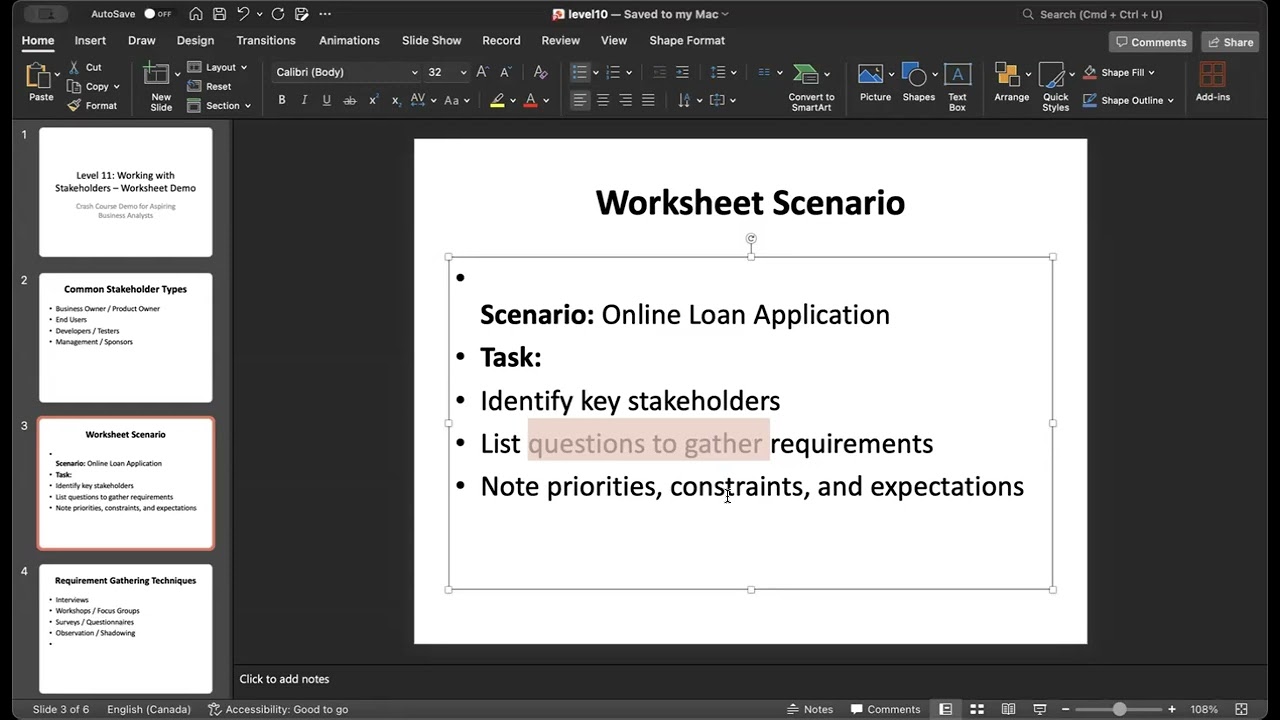Go to the Animations tab
1280x720 pixels.
click(x=349, y=41)
